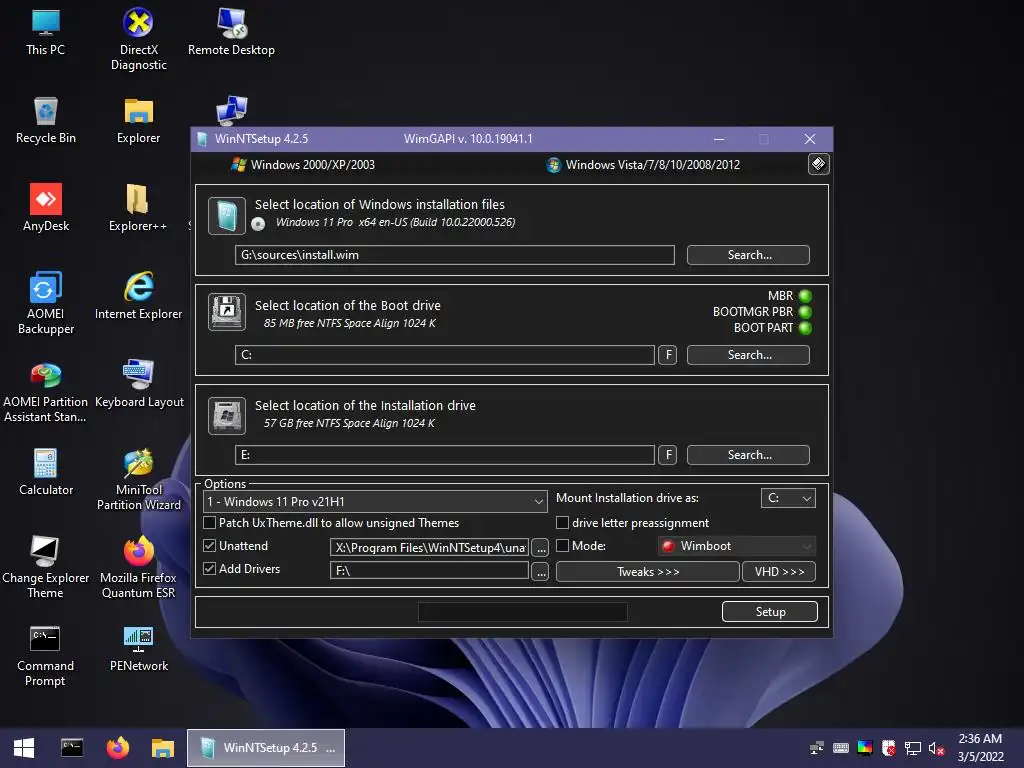Click the BOOT PART green indicator
Screen dimensions: 1024x768
pos(805,328)
